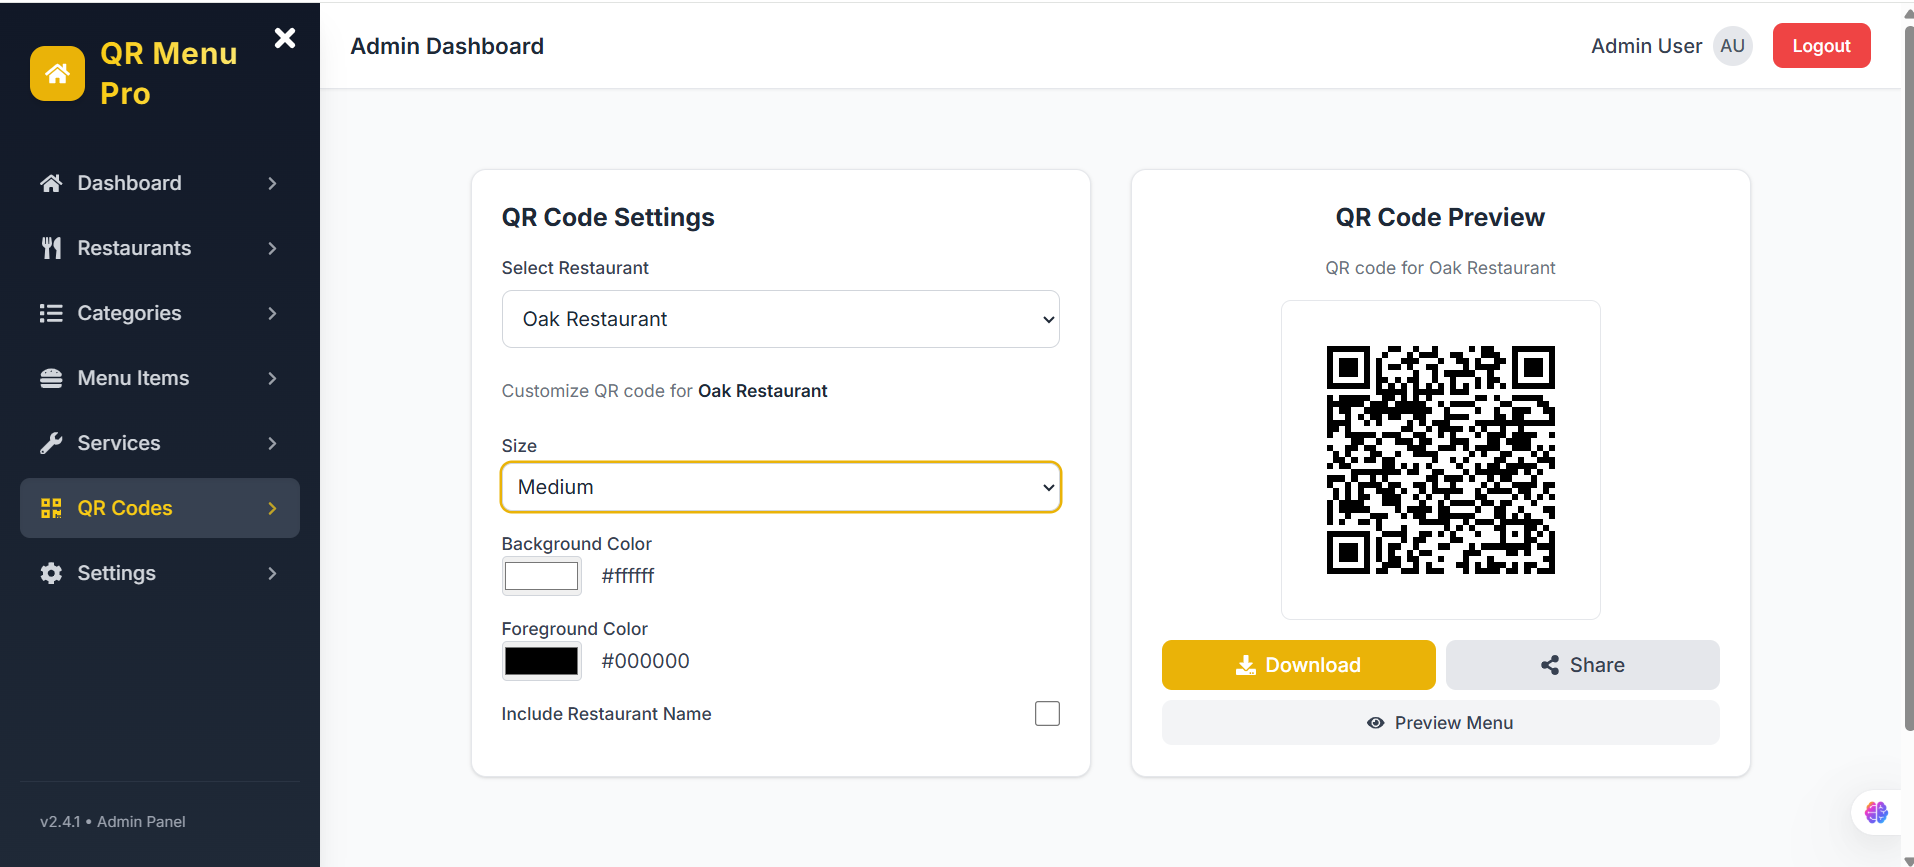Viewport: 1914px width, 867px height.
Task: Expand the Settings menu chevron
Action: click(272, 573)
